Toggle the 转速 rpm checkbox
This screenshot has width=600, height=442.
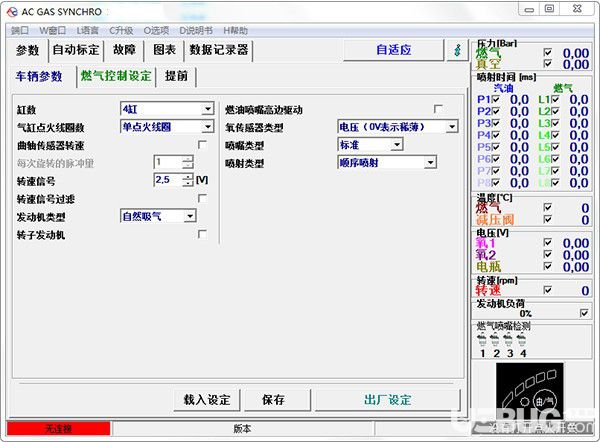tap(548, 290)
